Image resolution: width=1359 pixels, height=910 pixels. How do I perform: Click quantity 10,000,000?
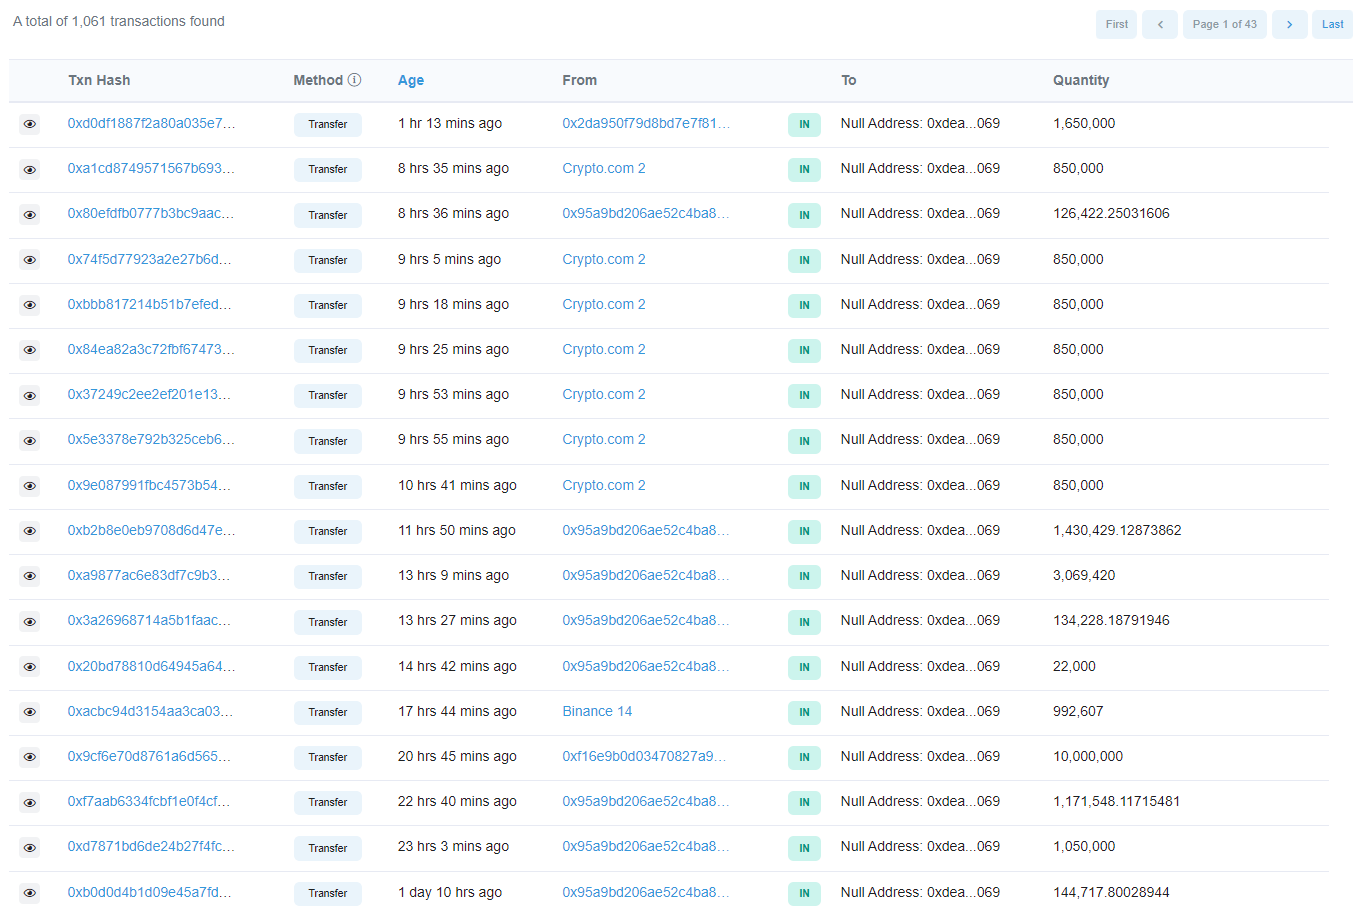point(1088,756)
